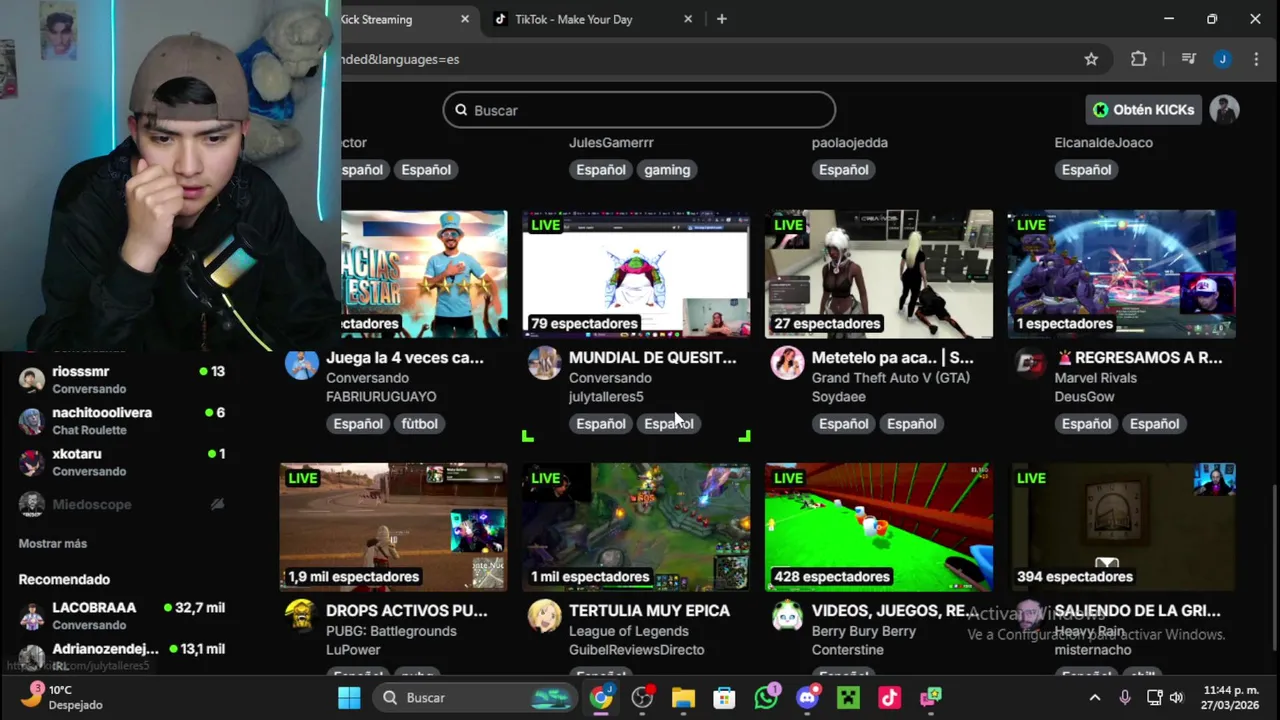The image size is (1280, 720).
Task: Open recommended LACOBRAAA channel
Action: (x=122, y=615)
